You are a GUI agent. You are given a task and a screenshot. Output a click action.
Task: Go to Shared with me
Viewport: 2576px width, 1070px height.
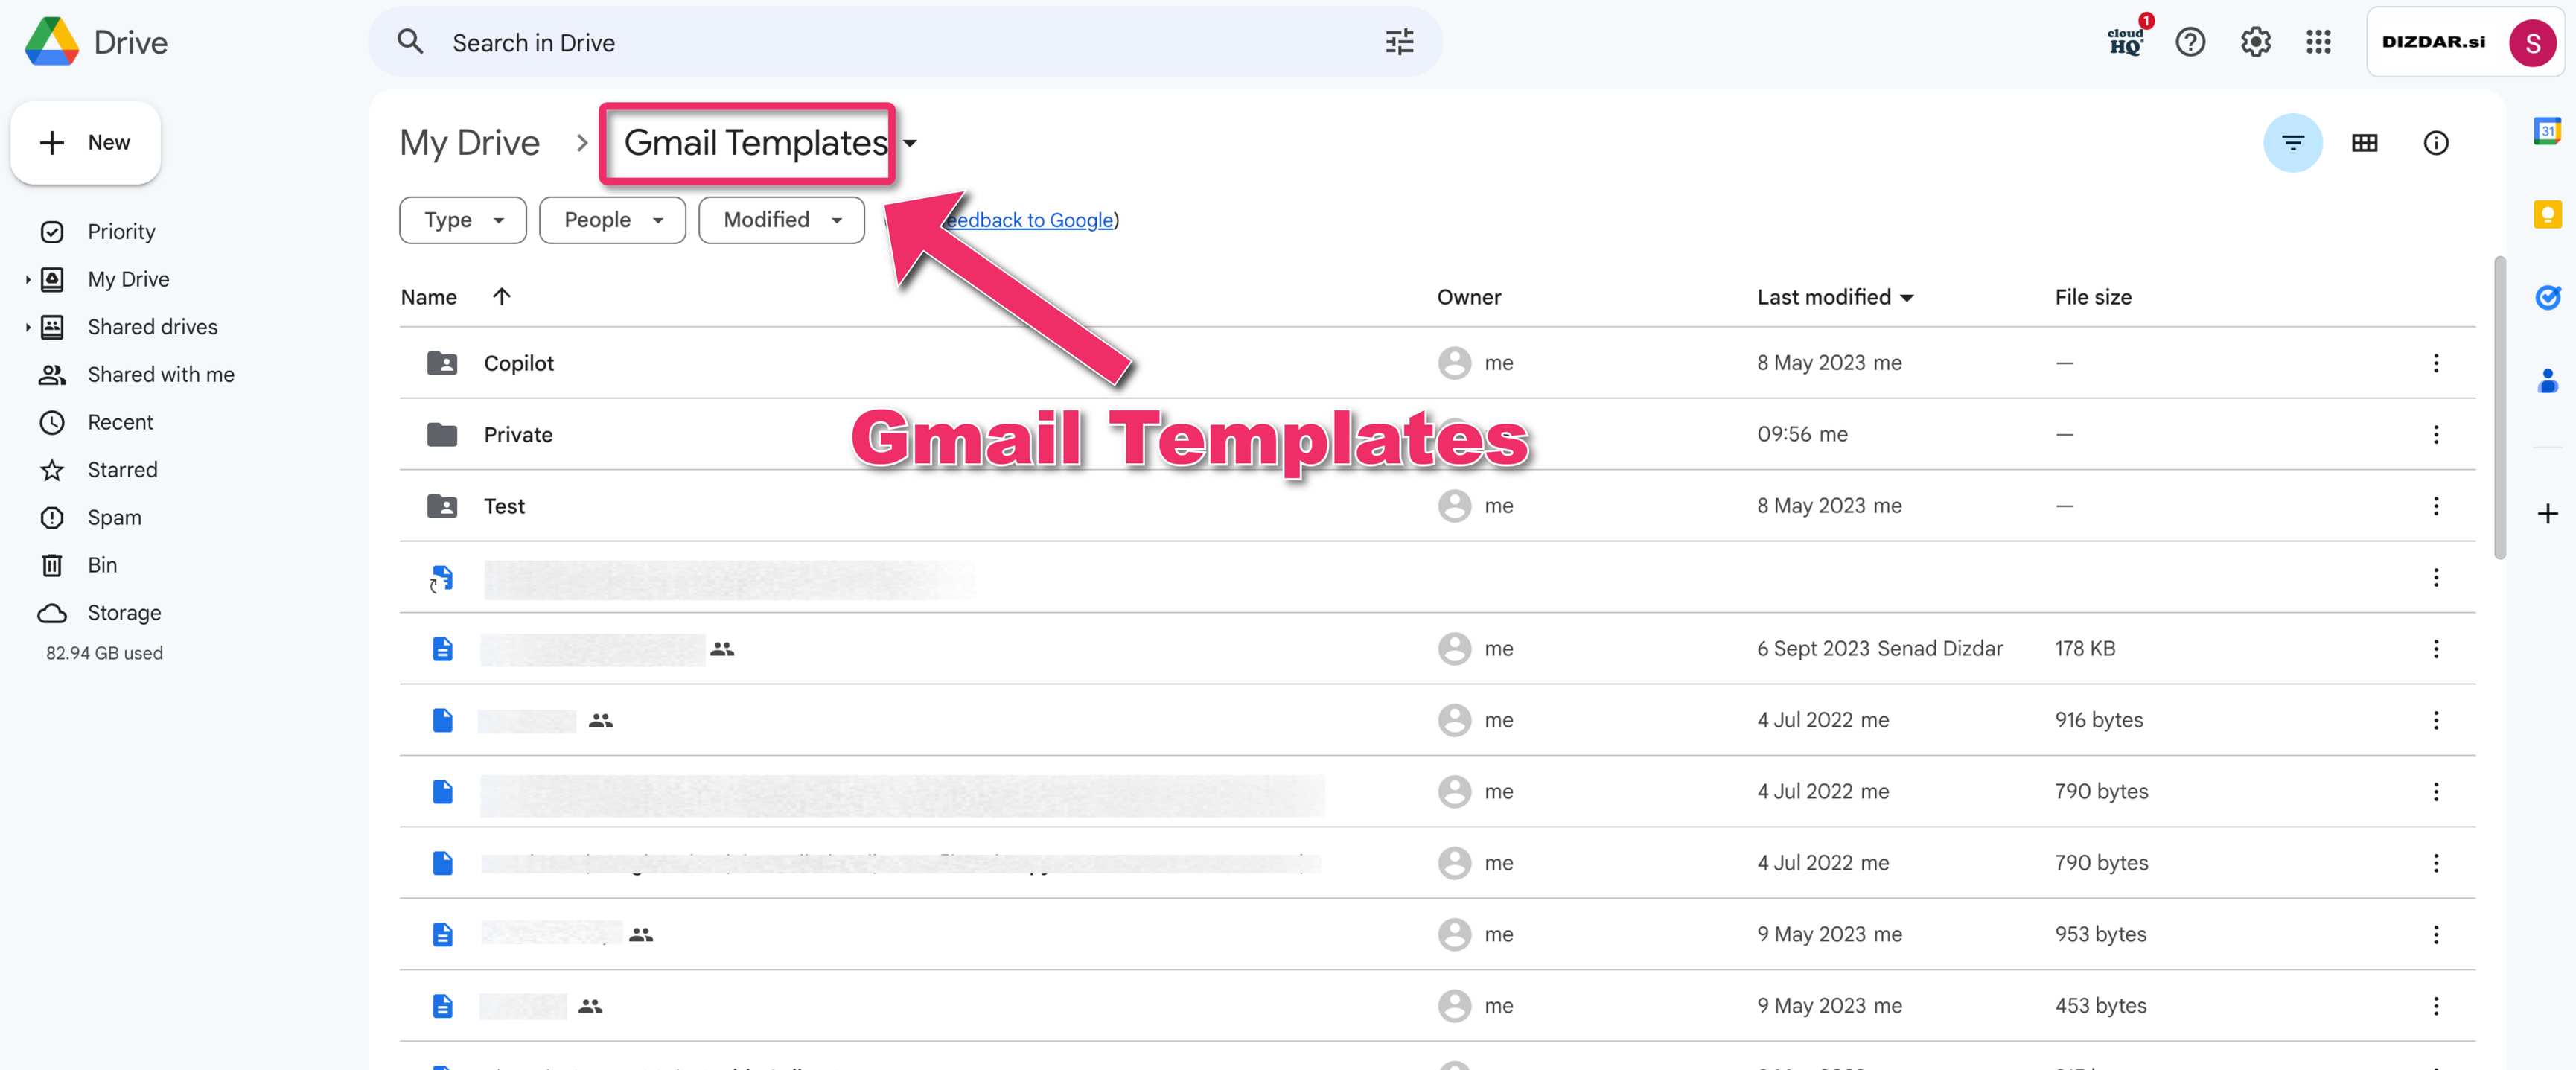tap(161, 375)
